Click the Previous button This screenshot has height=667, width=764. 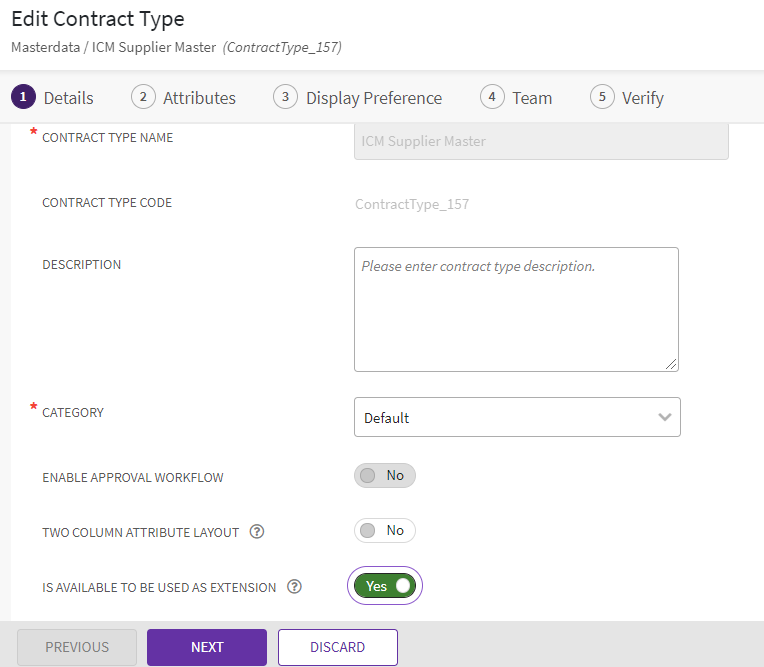click(77, 647)
